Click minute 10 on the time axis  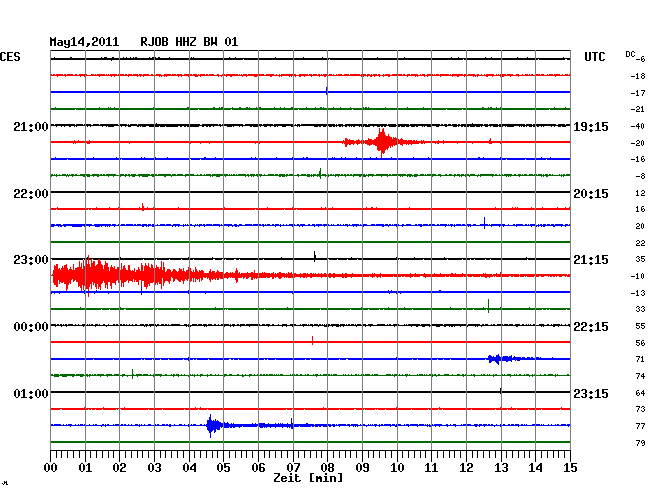pos(397,468)
